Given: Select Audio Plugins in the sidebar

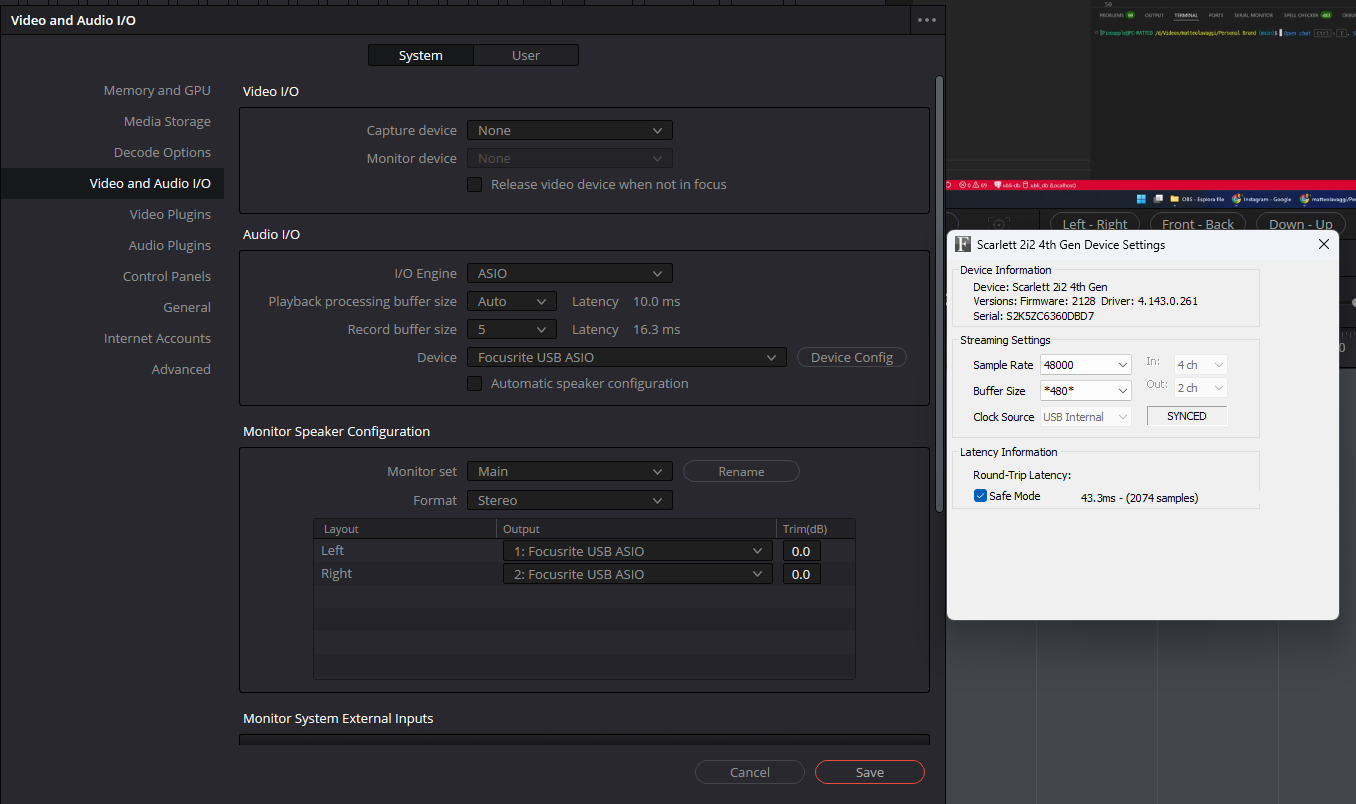Looking at the screenshot, I should click(169, 245).
